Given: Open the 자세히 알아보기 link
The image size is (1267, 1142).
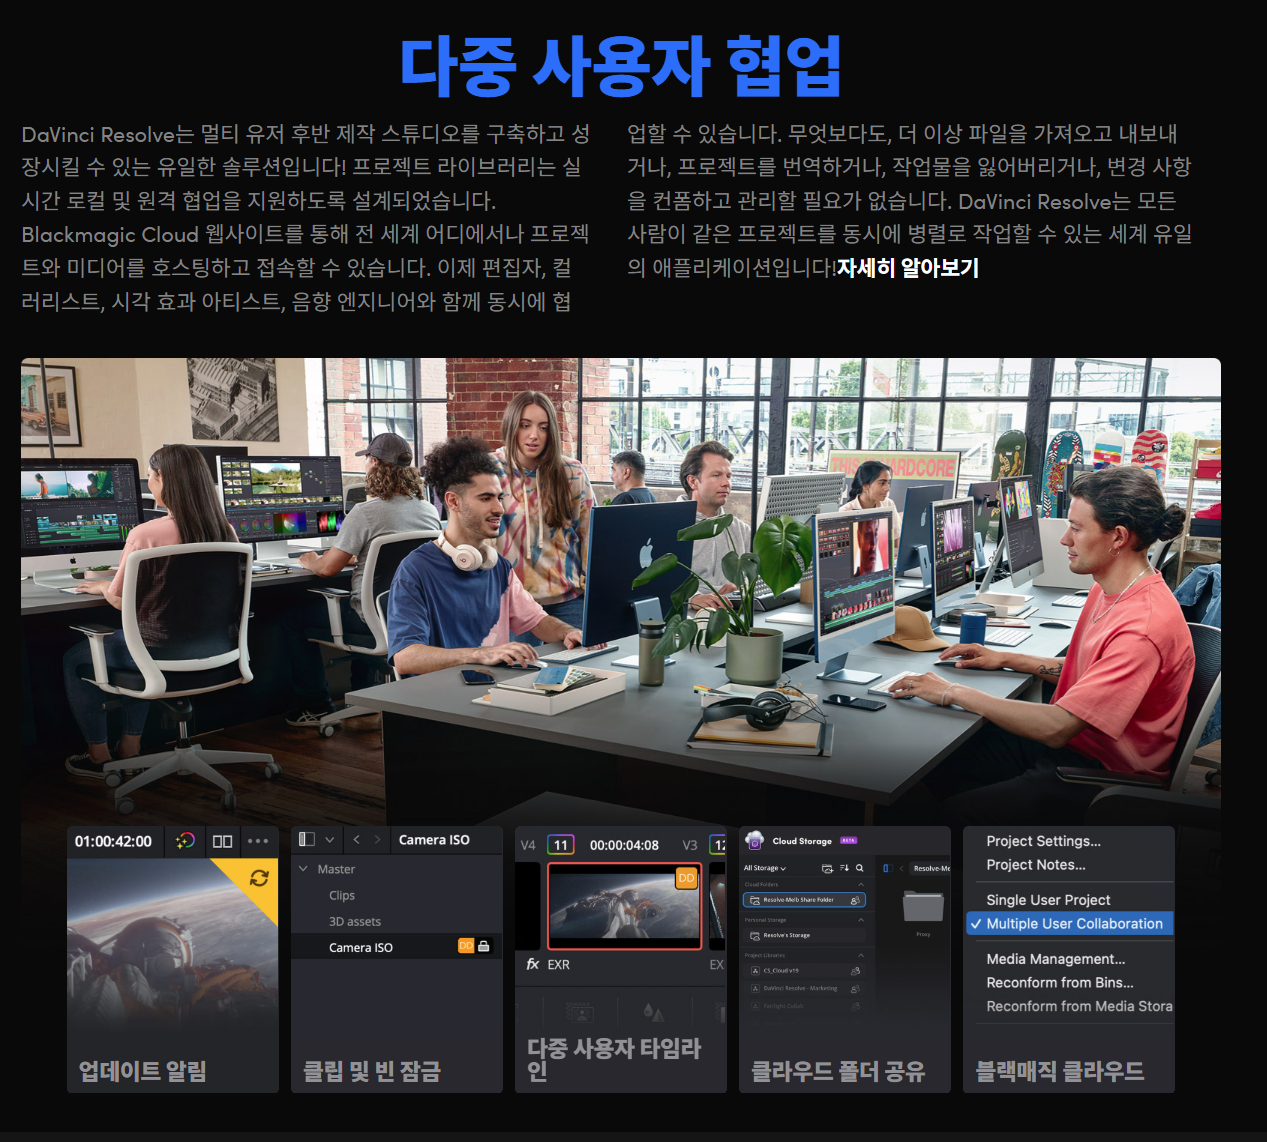Looking at the screenshot, I should coord(908,267).
